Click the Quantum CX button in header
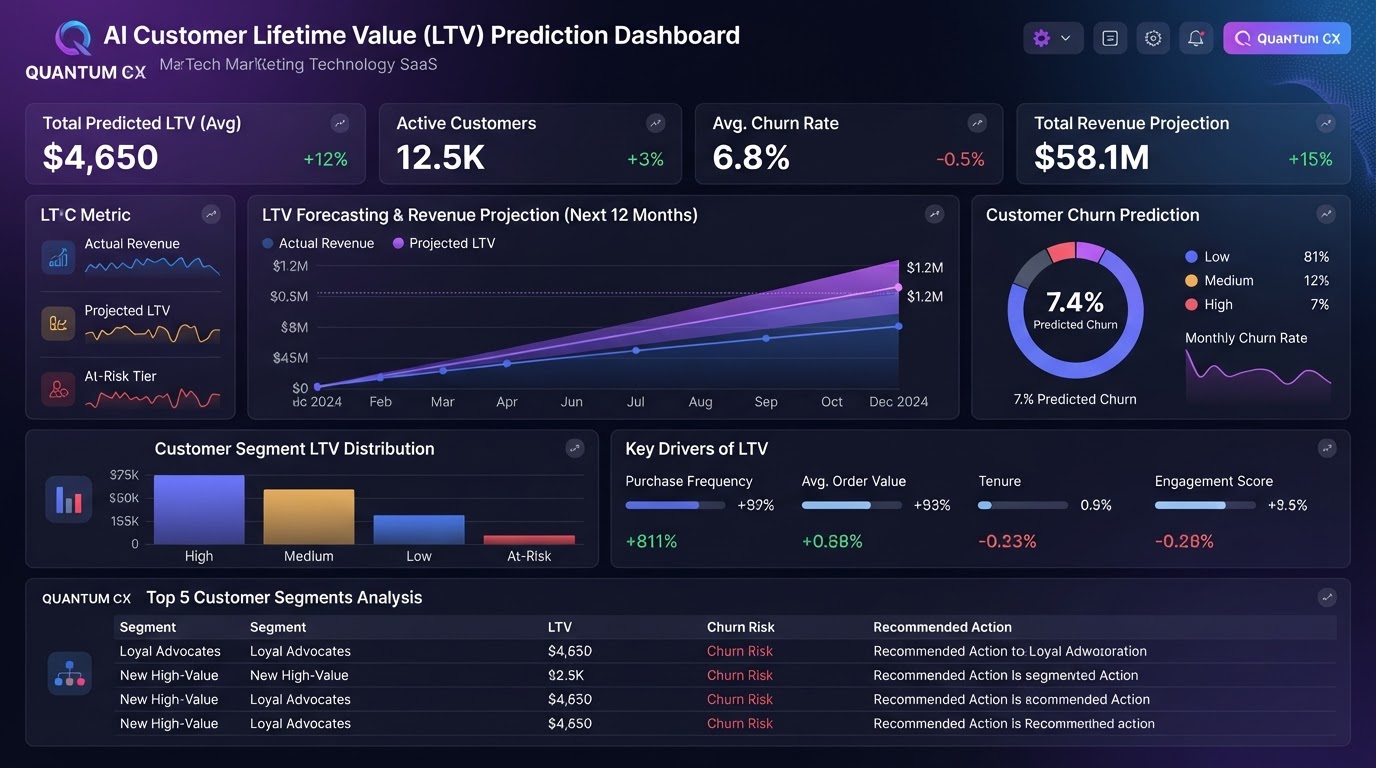The width and height of the screenshot is (1376, 768). [1287, 38]
